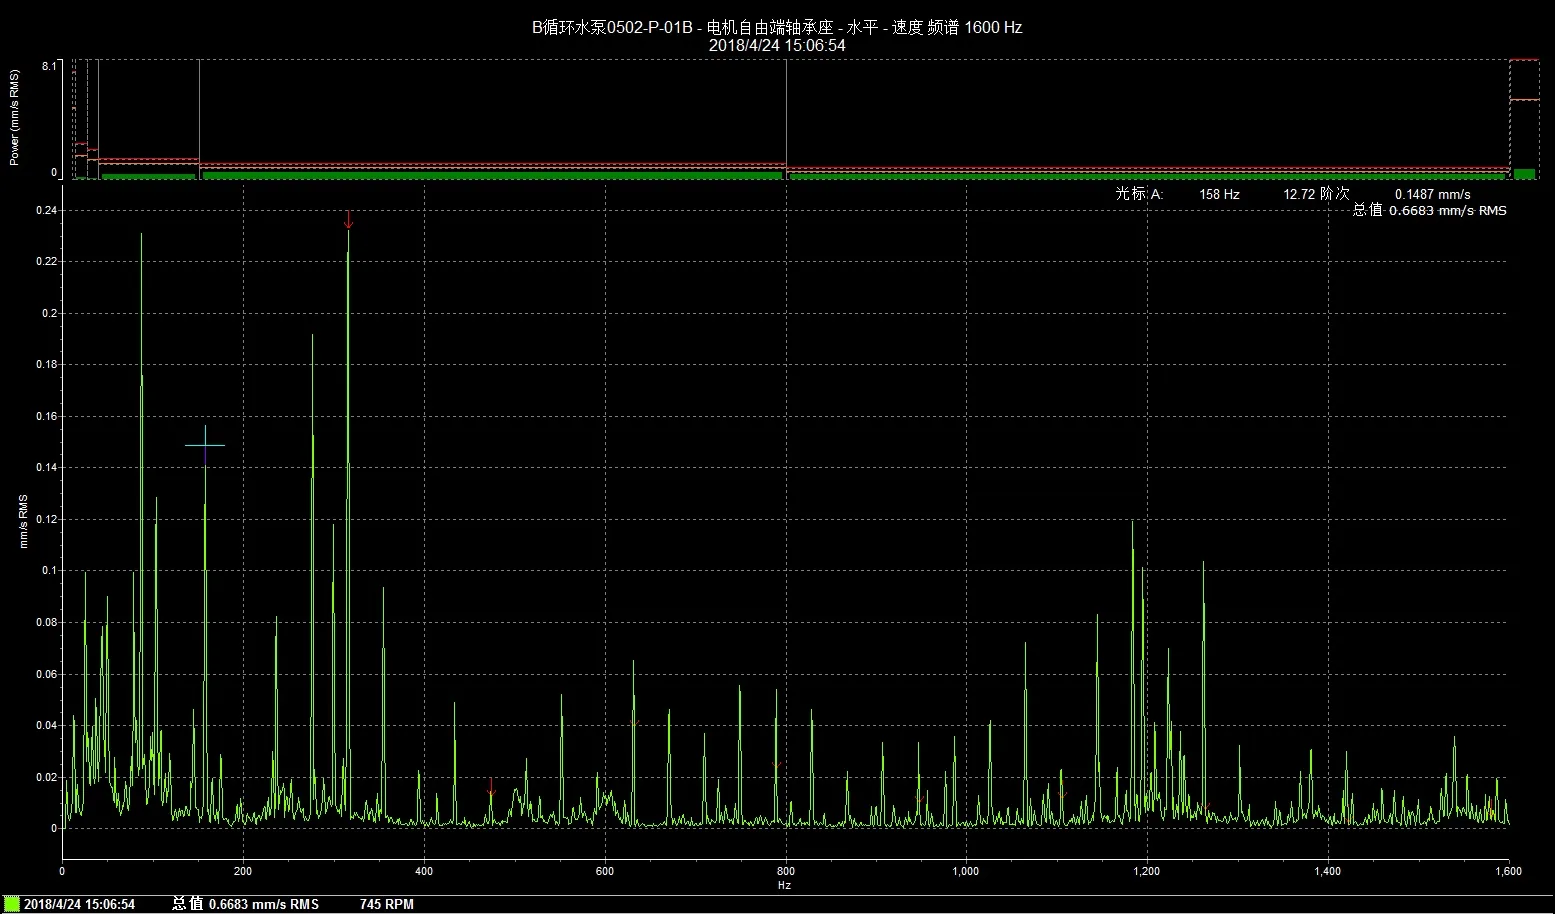Click the 光标 A cursor readout label

pos(1139,194)
